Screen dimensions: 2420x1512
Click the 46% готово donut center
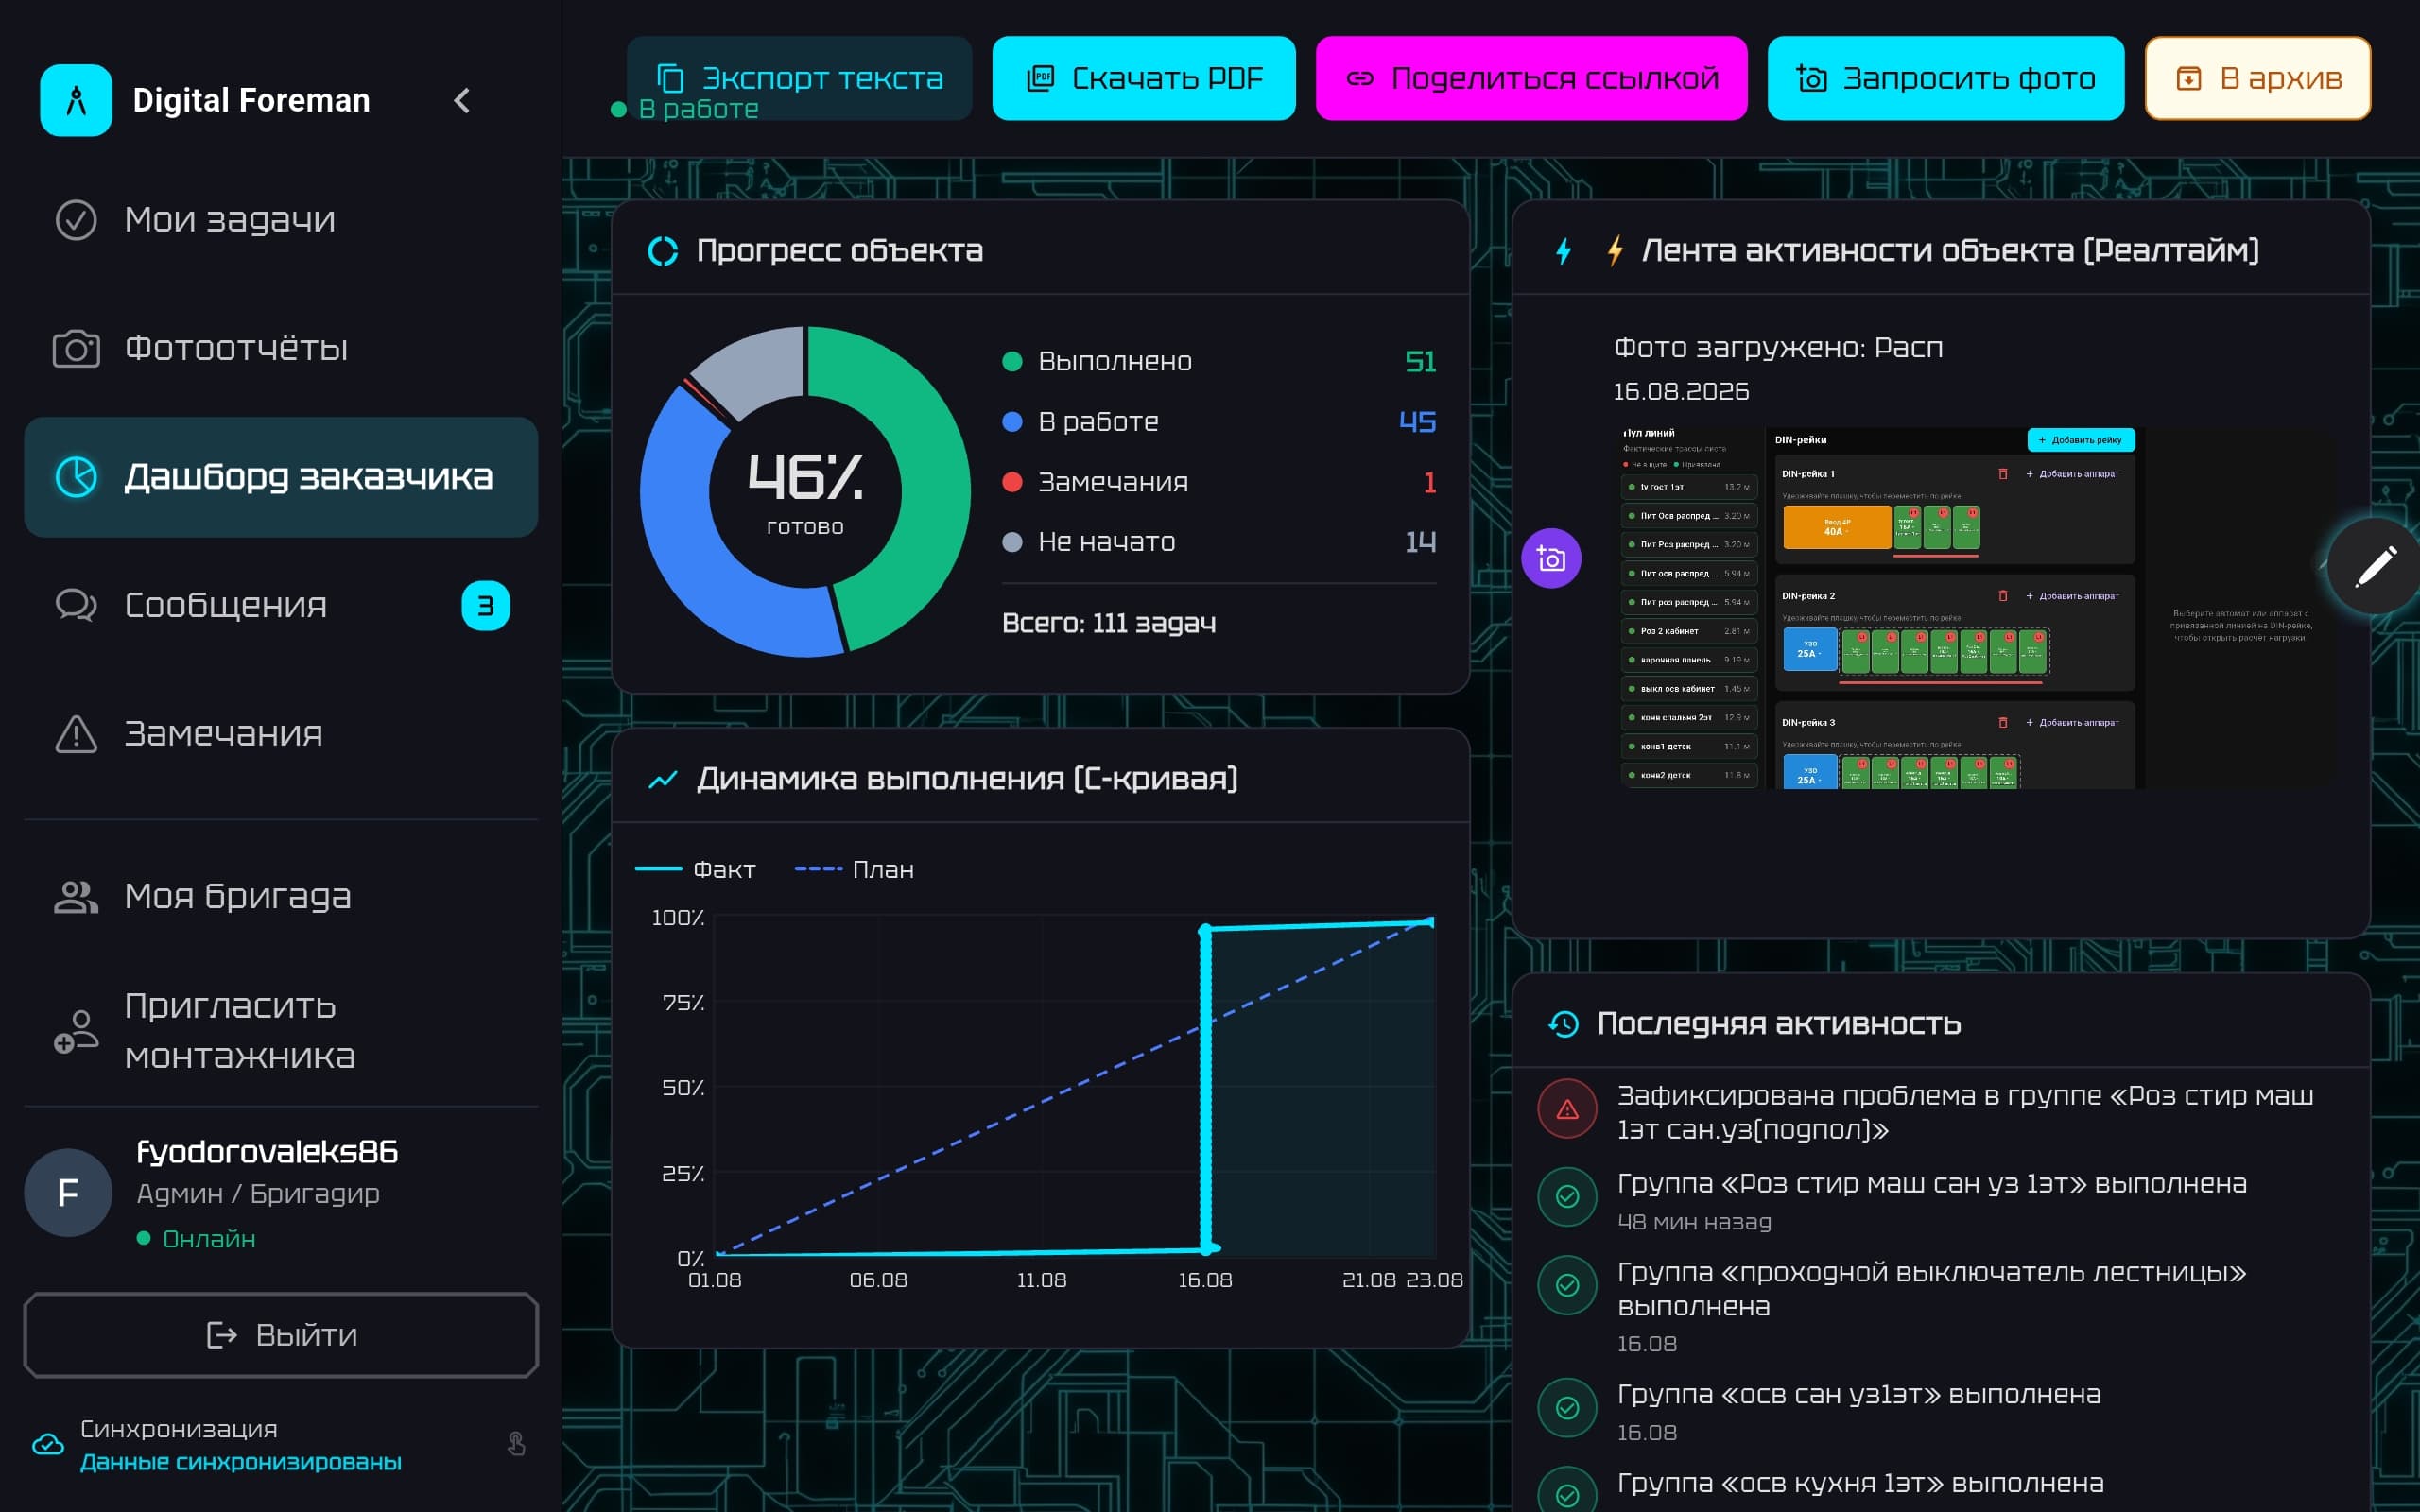pos(805,491)
